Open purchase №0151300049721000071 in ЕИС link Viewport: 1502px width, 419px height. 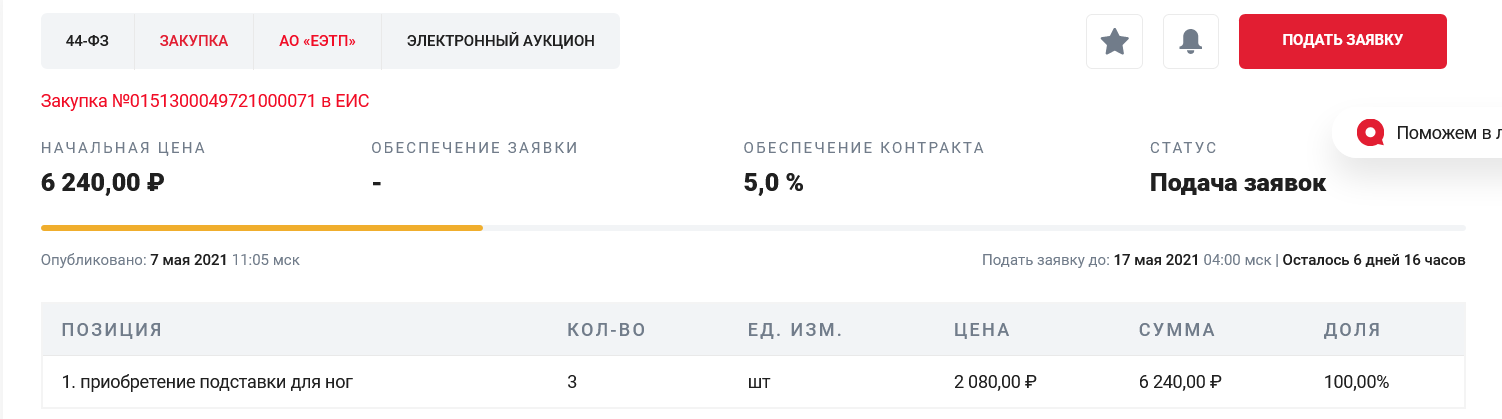coord(206,102)
